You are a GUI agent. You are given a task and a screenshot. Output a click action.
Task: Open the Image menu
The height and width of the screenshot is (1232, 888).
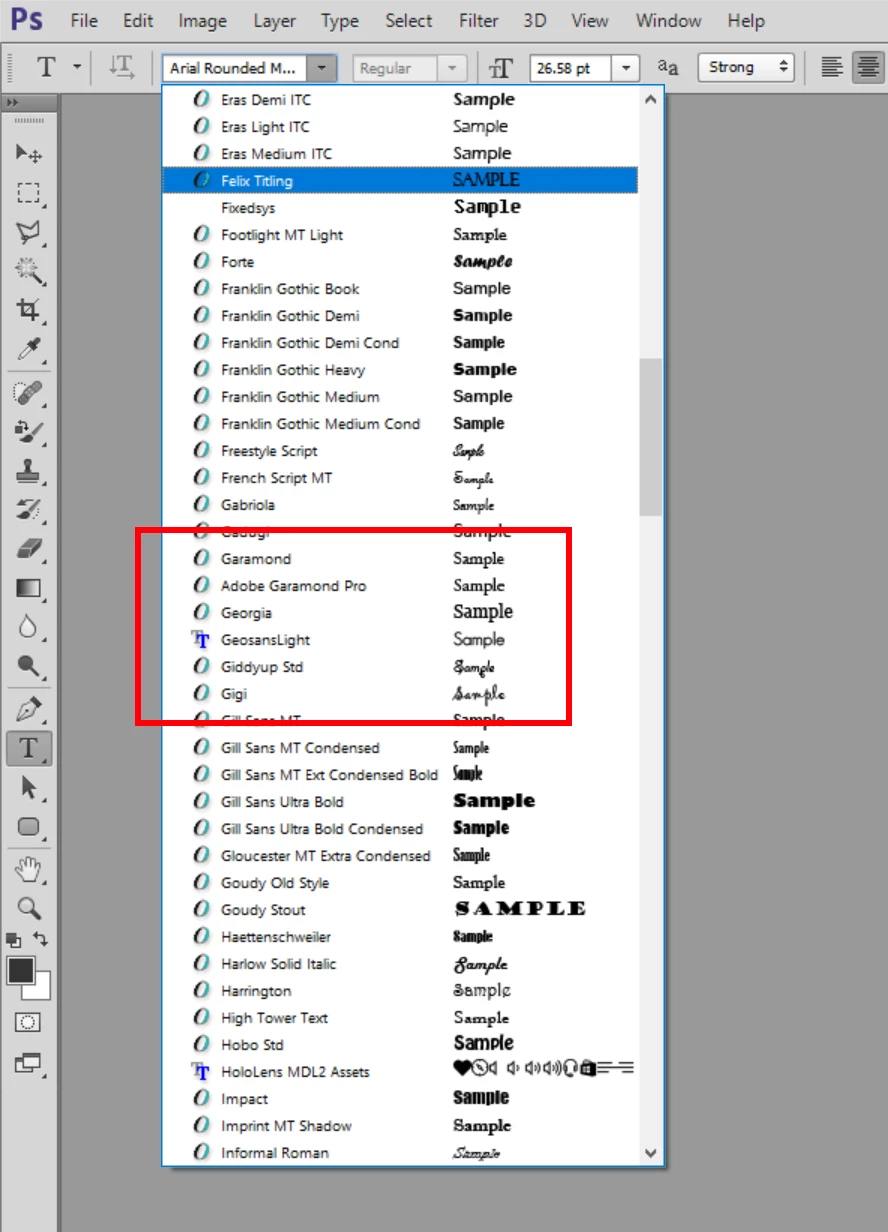click(202, 20)
